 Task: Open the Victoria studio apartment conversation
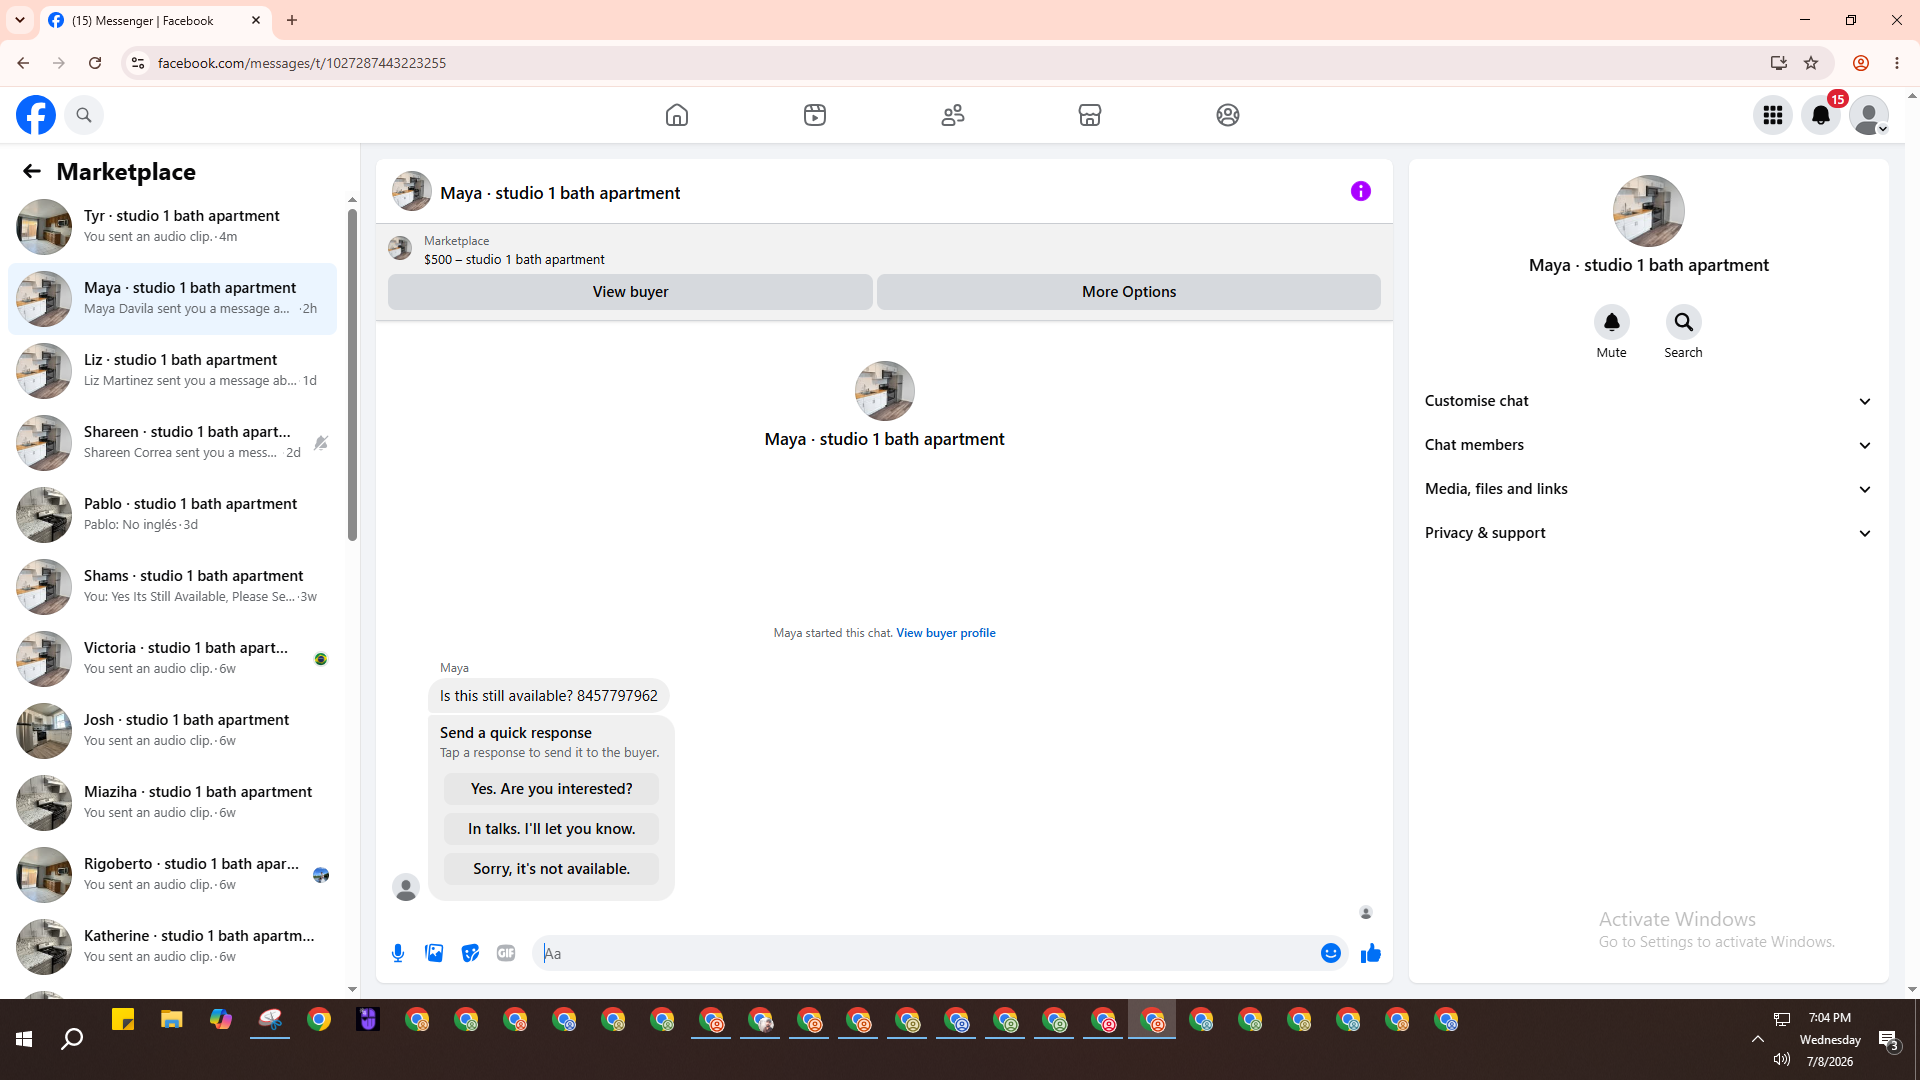[172, 659]
